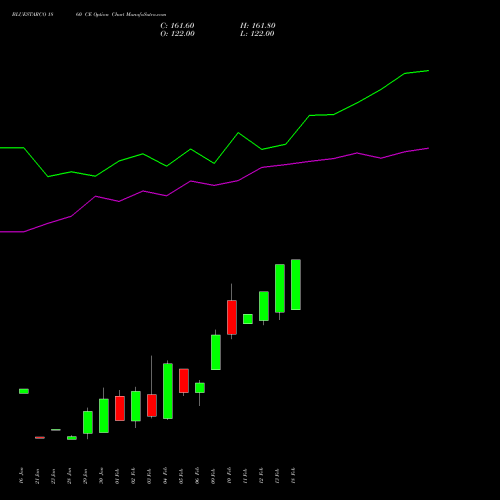This screenshot has width=500, height=500.
Task: Select the last rightmost green candle
Action: 296,285
